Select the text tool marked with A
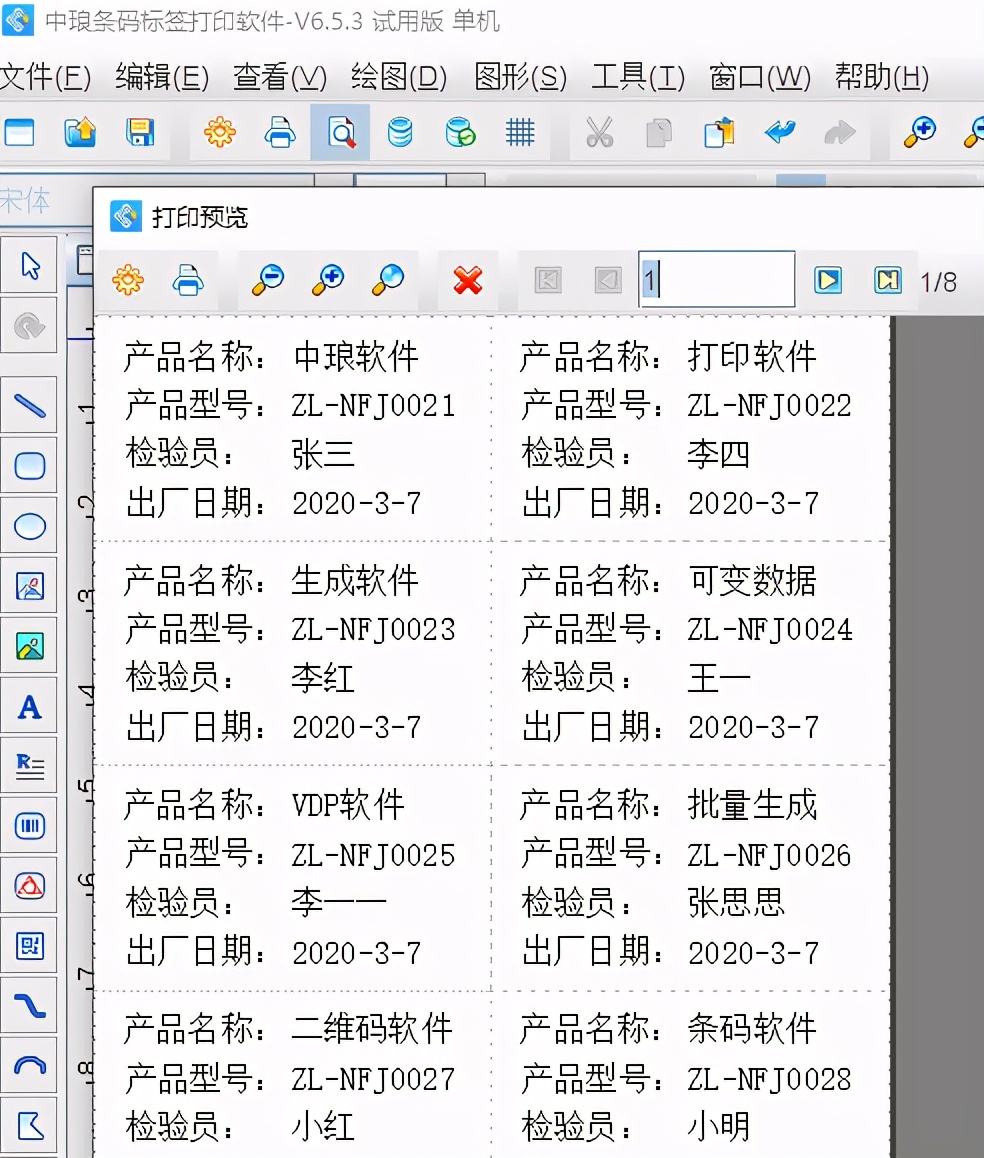Screen dimensions: 984x1158 [x=30, y=705]
